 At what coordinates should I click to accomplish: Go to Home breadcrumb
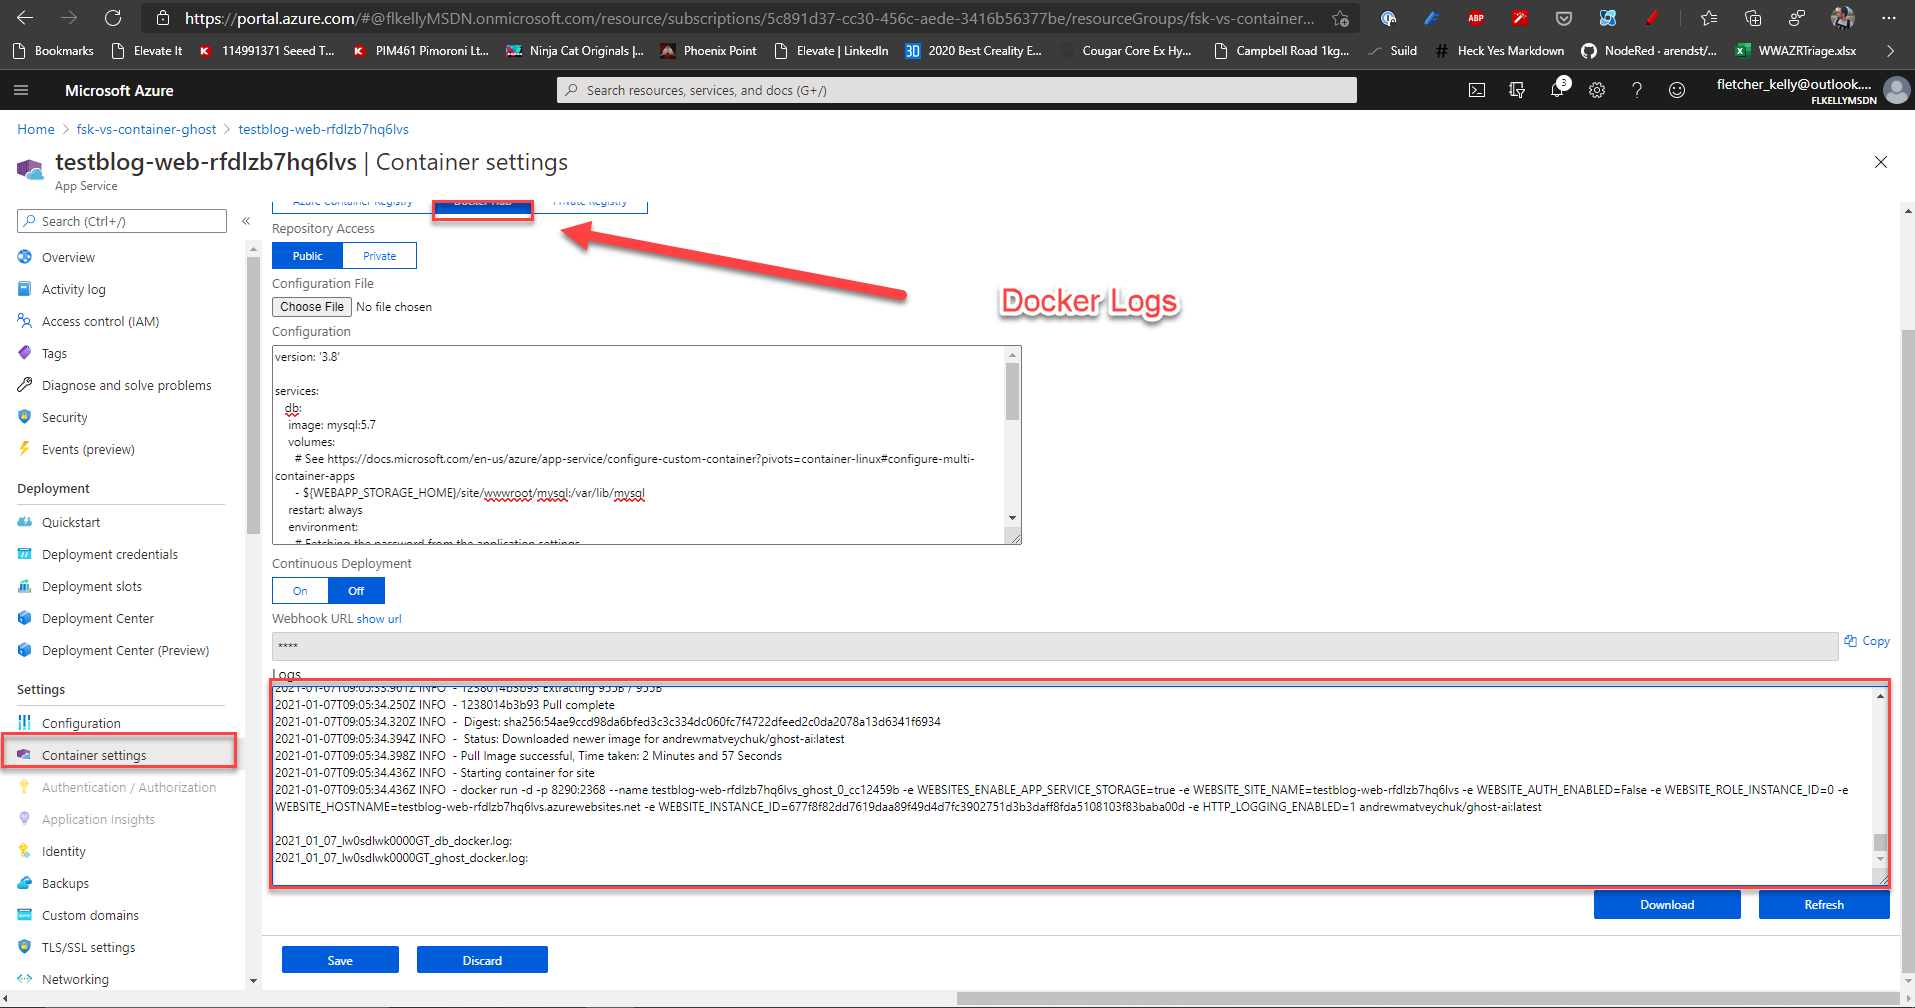click(x=36, y=129)
